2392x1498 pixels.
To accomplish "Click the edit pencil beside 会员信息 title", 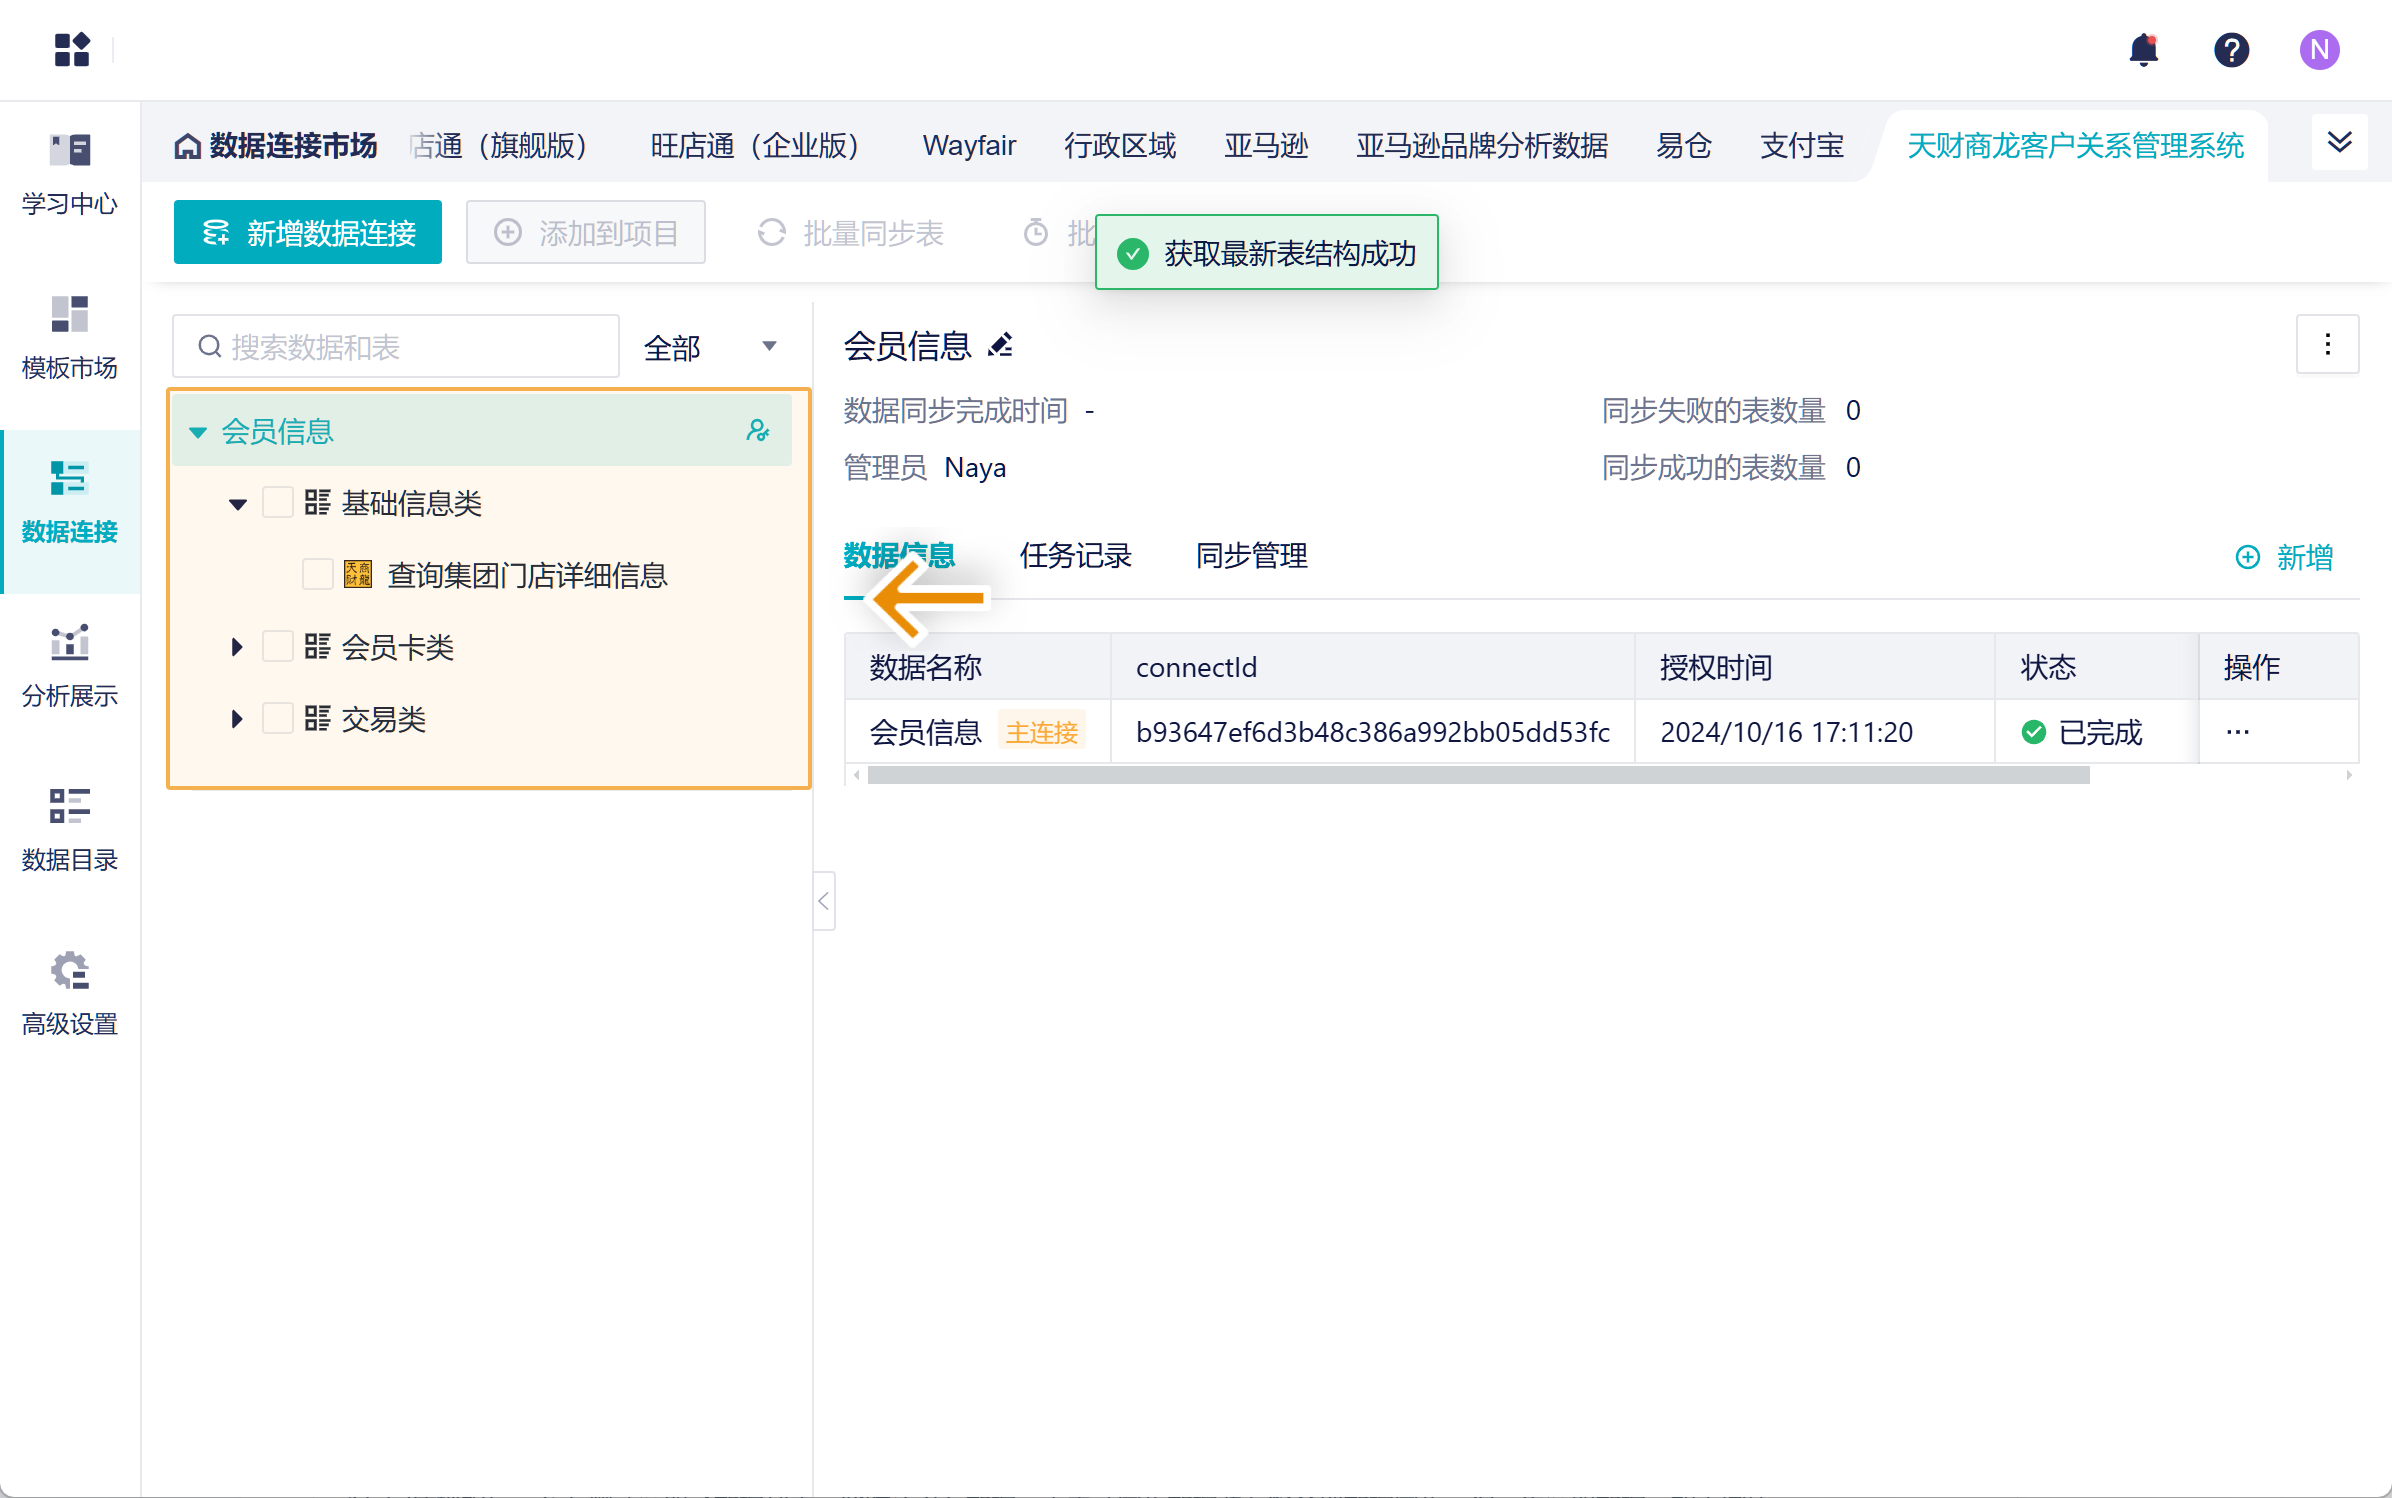I will click(x=1001, y=346).
